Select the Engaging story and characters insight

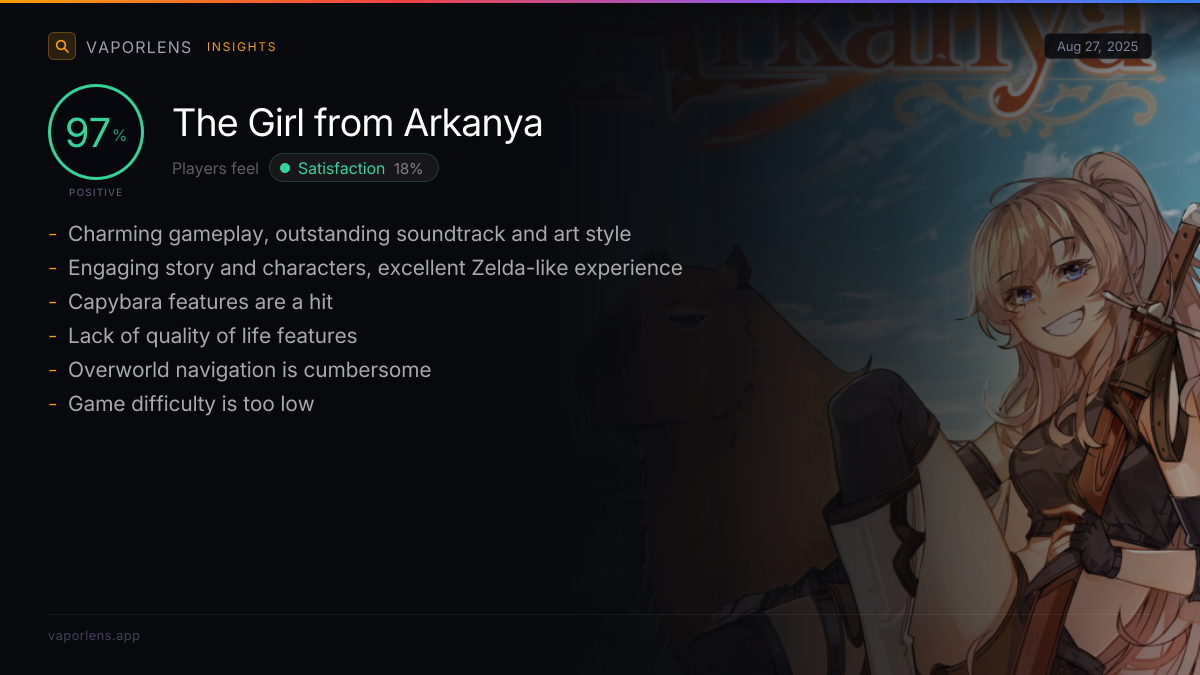[375, 268]
